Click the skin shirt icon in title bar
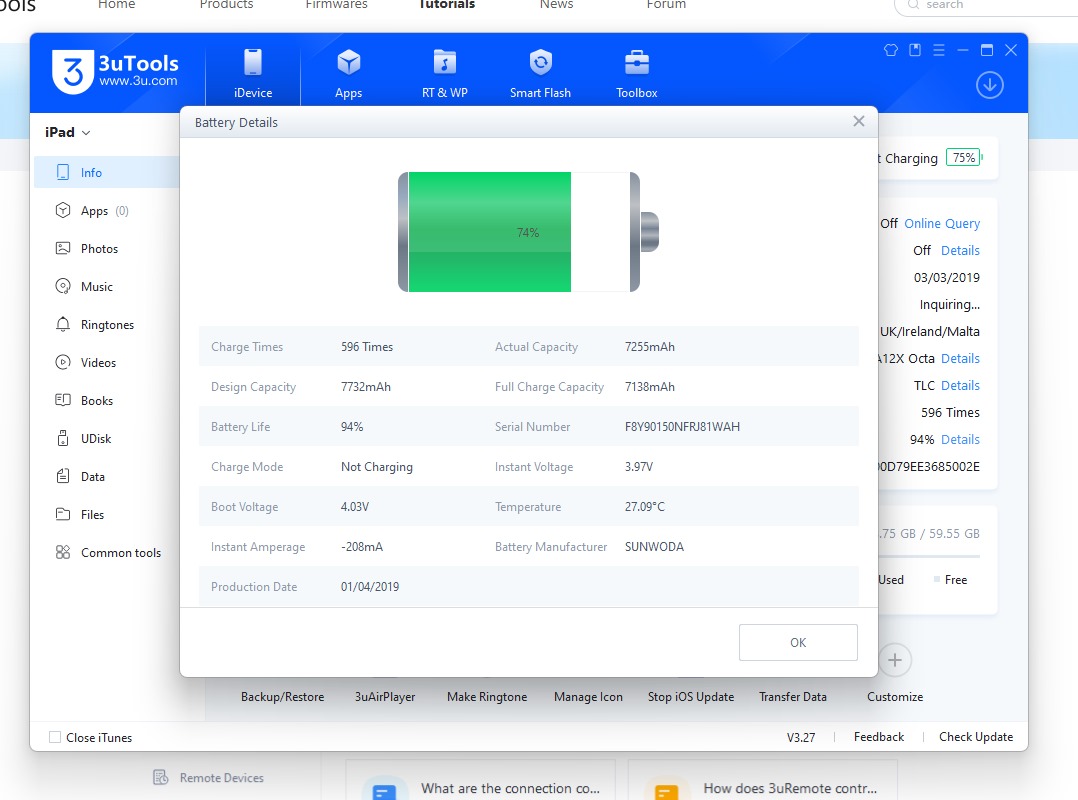1078x800 pixels. (x=891, y=50)
